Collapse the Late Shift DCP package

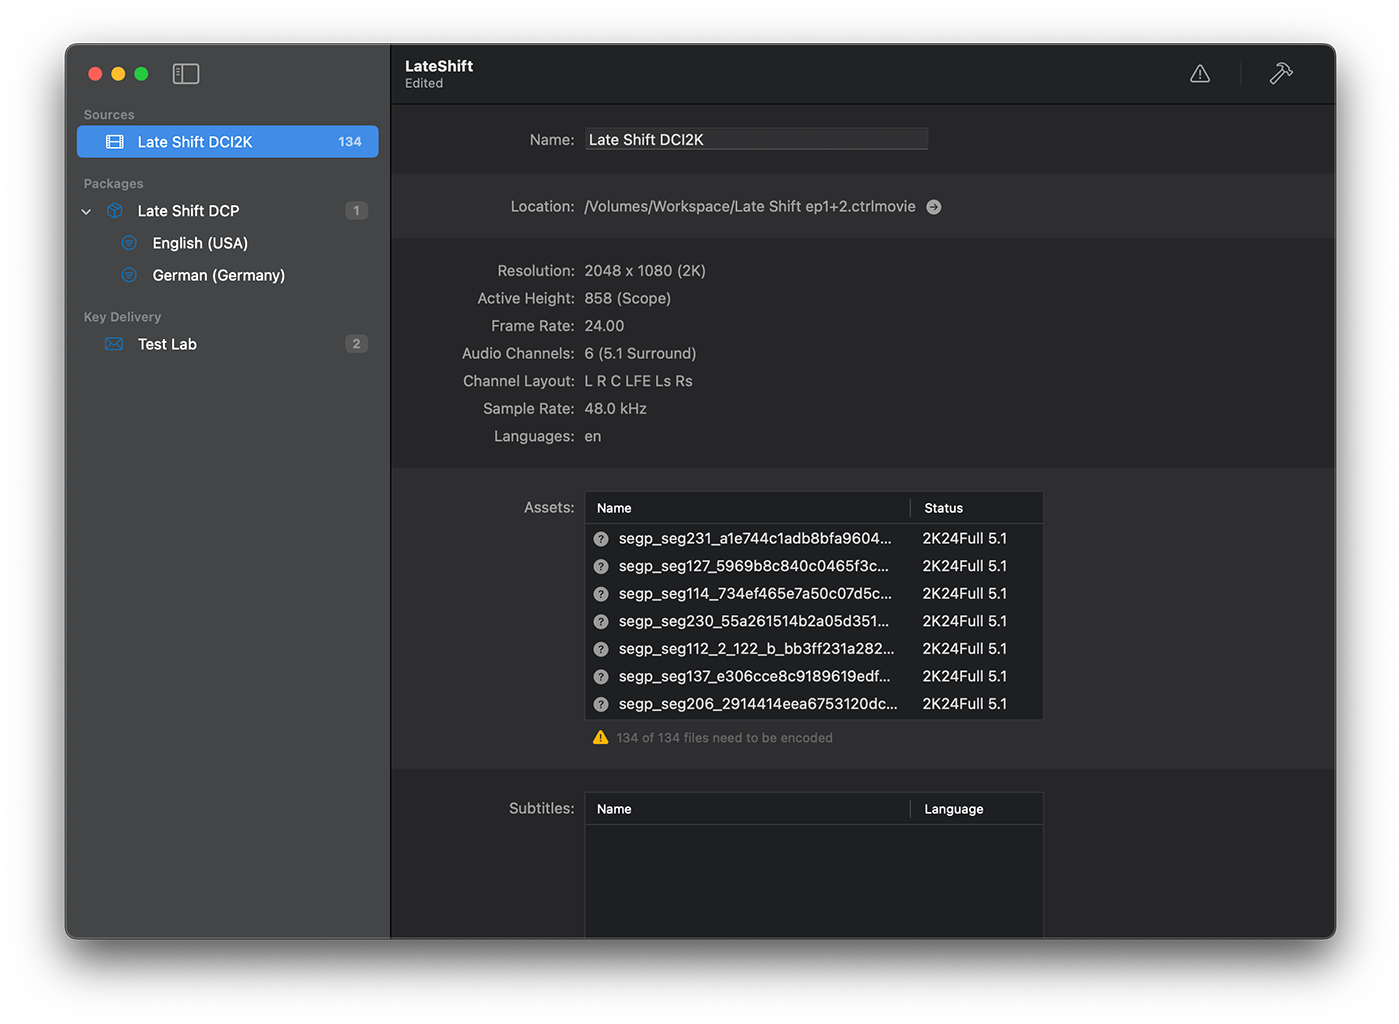pos(87,211)
